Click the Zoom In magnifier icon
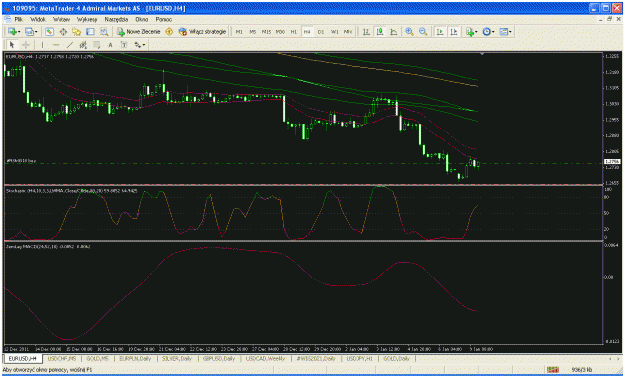 409,31
